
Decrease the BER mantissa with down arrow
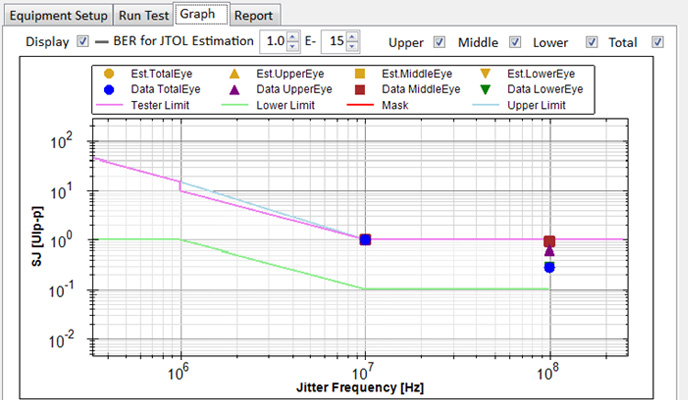[293, 46]
